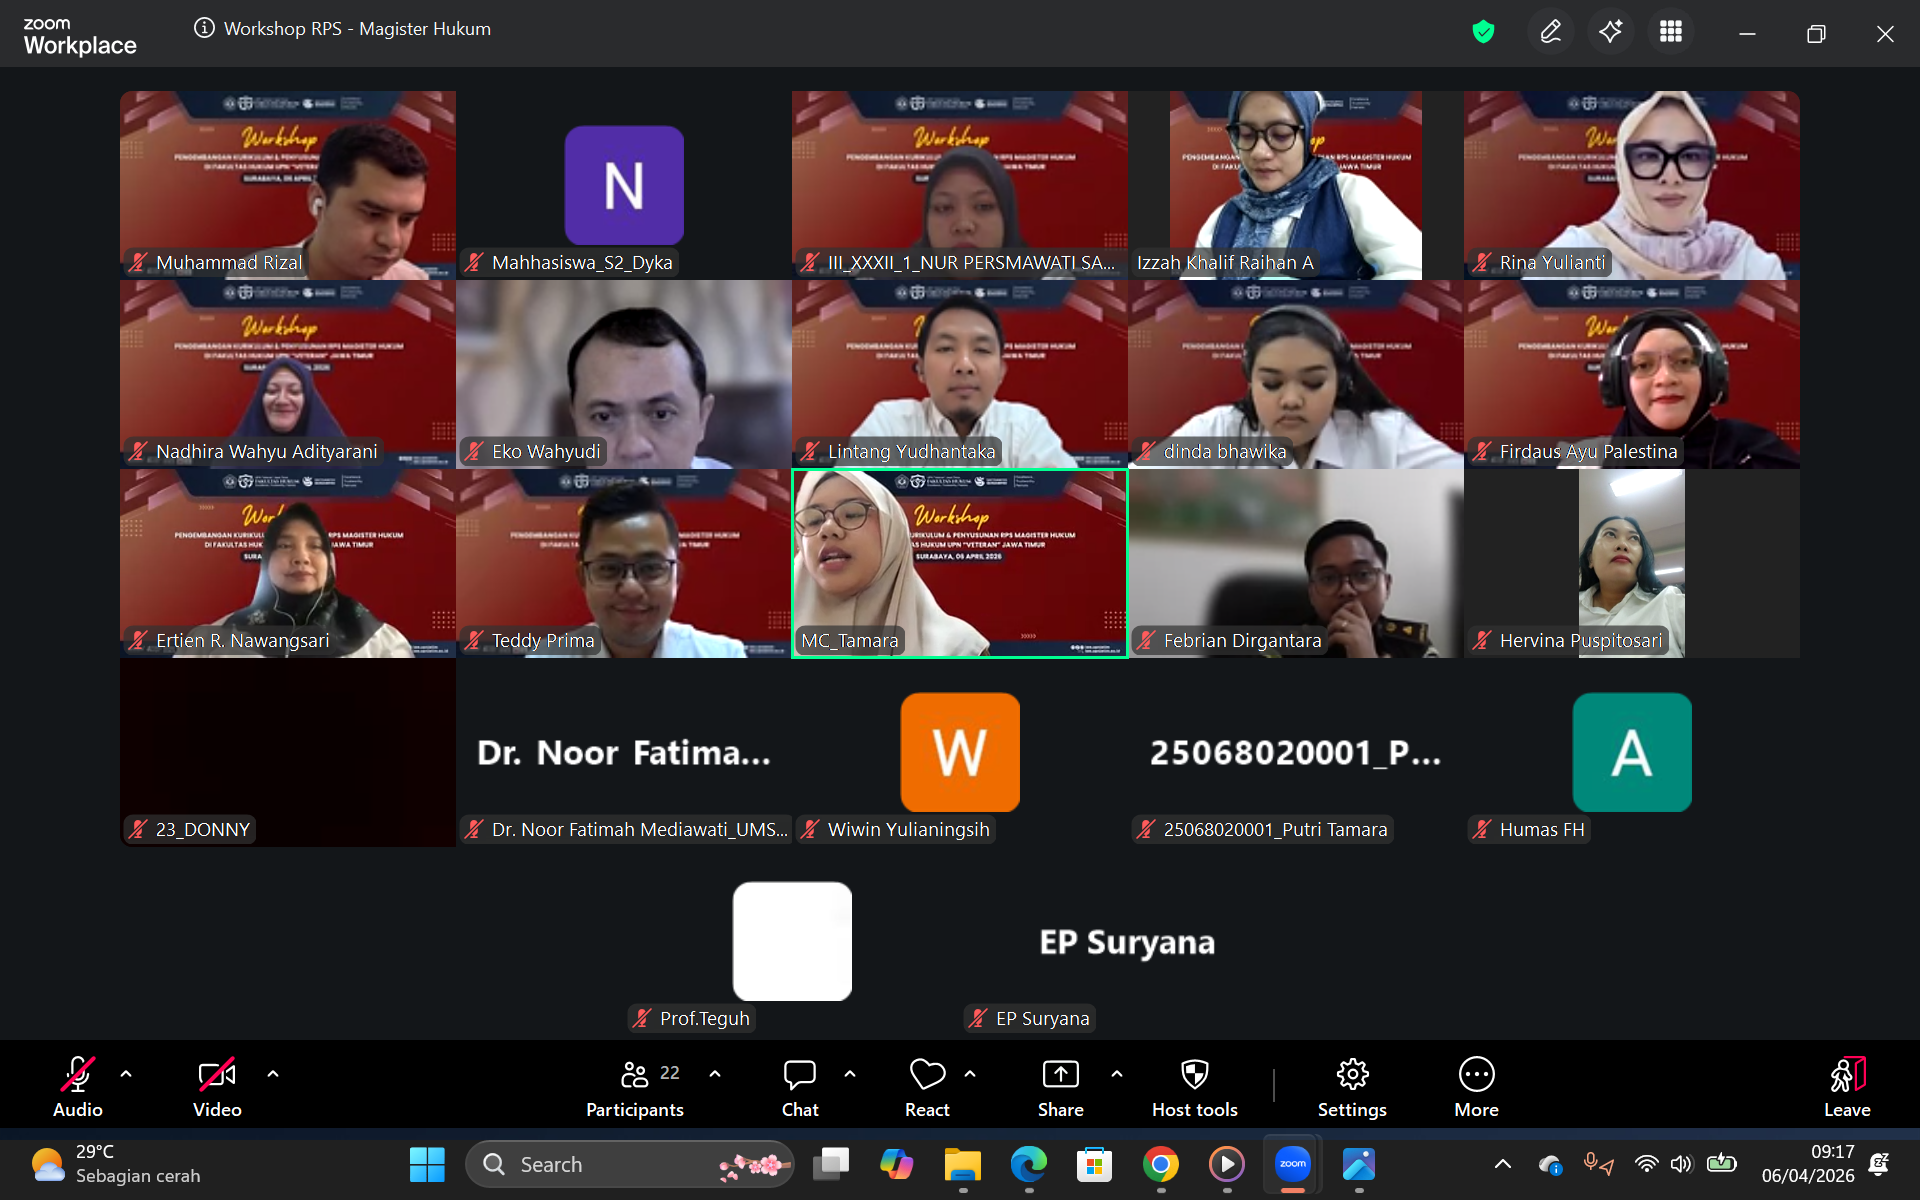Click the meeting info icon
The height and width of the screenshot is (1200, 1920).
[x=204, y=28]
